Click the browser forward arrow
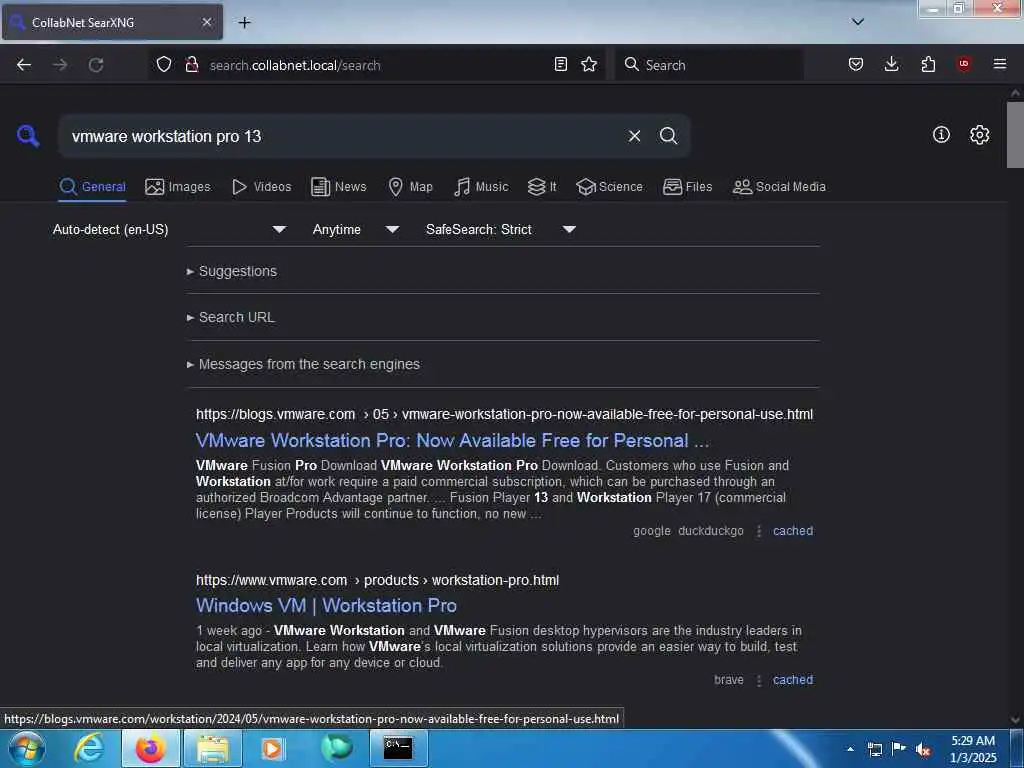The height and width of the screenshot is (768, 1024). pyautogui.click(x=60, y=65)
